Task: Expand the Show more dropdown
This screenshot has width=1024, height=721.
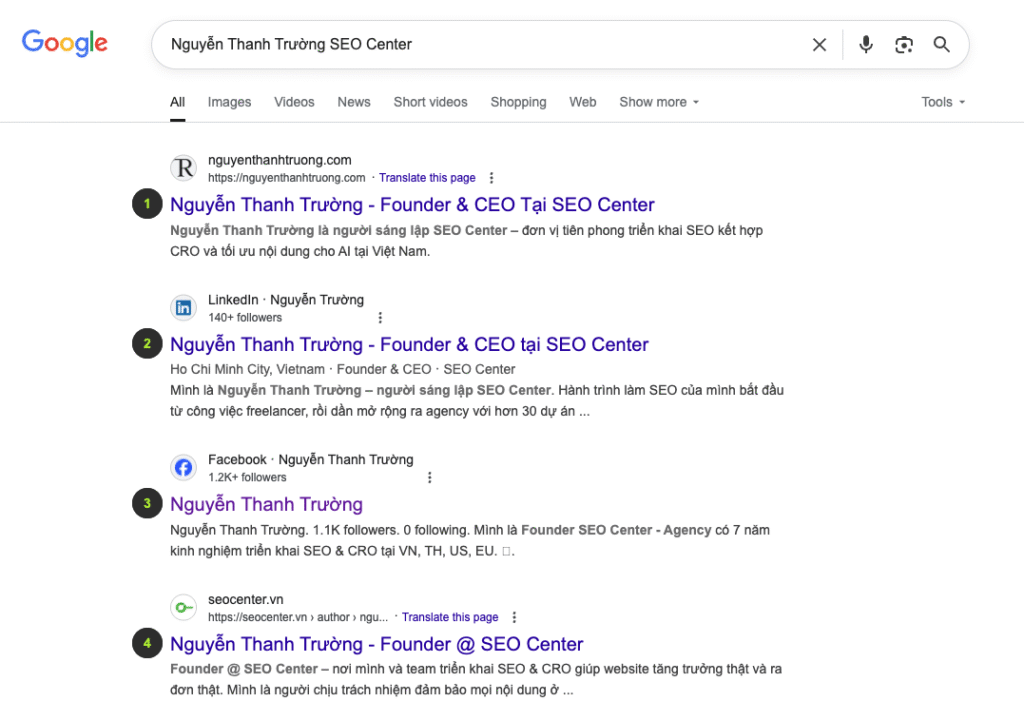Action: tap(659, 102)
